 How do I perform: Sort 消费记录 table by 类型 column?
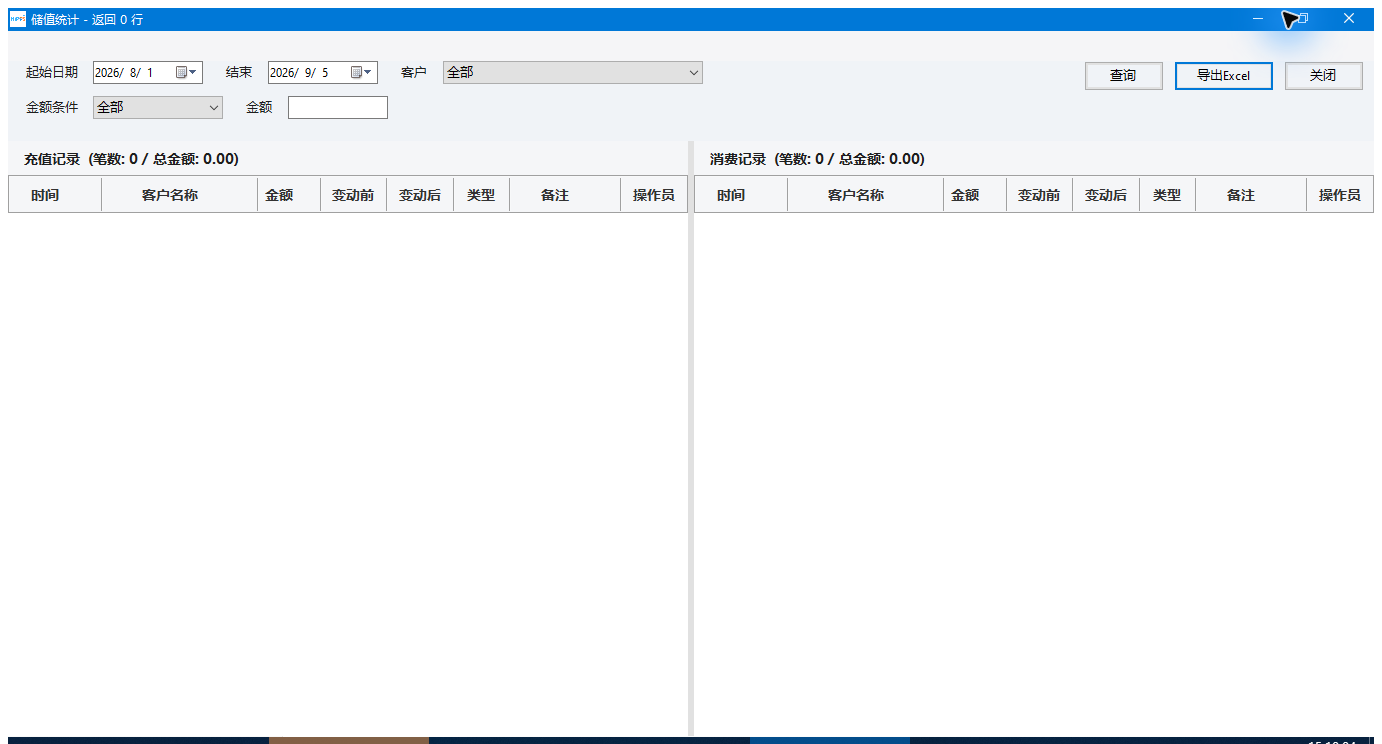tap(1167, 195)
